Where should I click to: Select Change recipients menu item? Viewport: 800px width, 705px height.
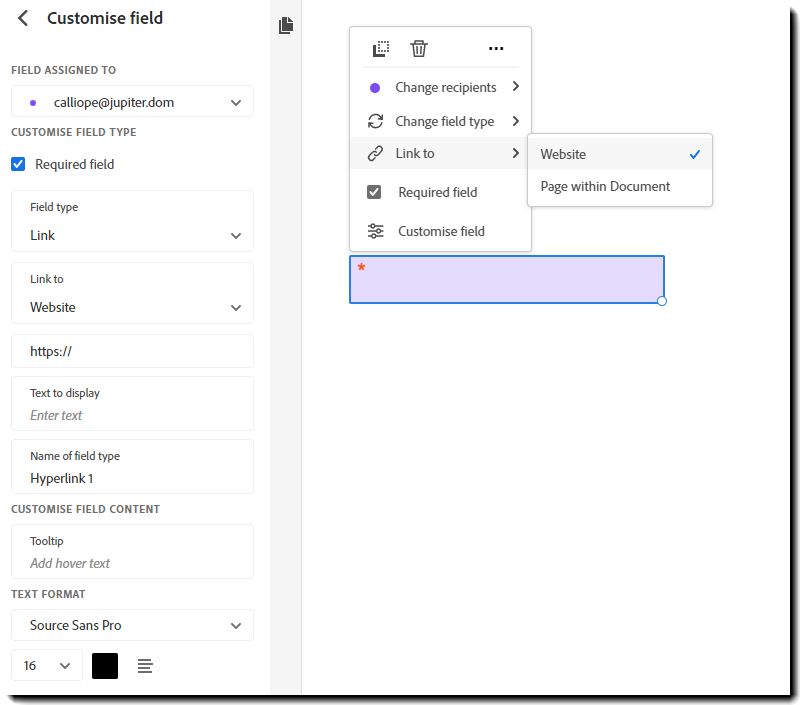point(441,87)
